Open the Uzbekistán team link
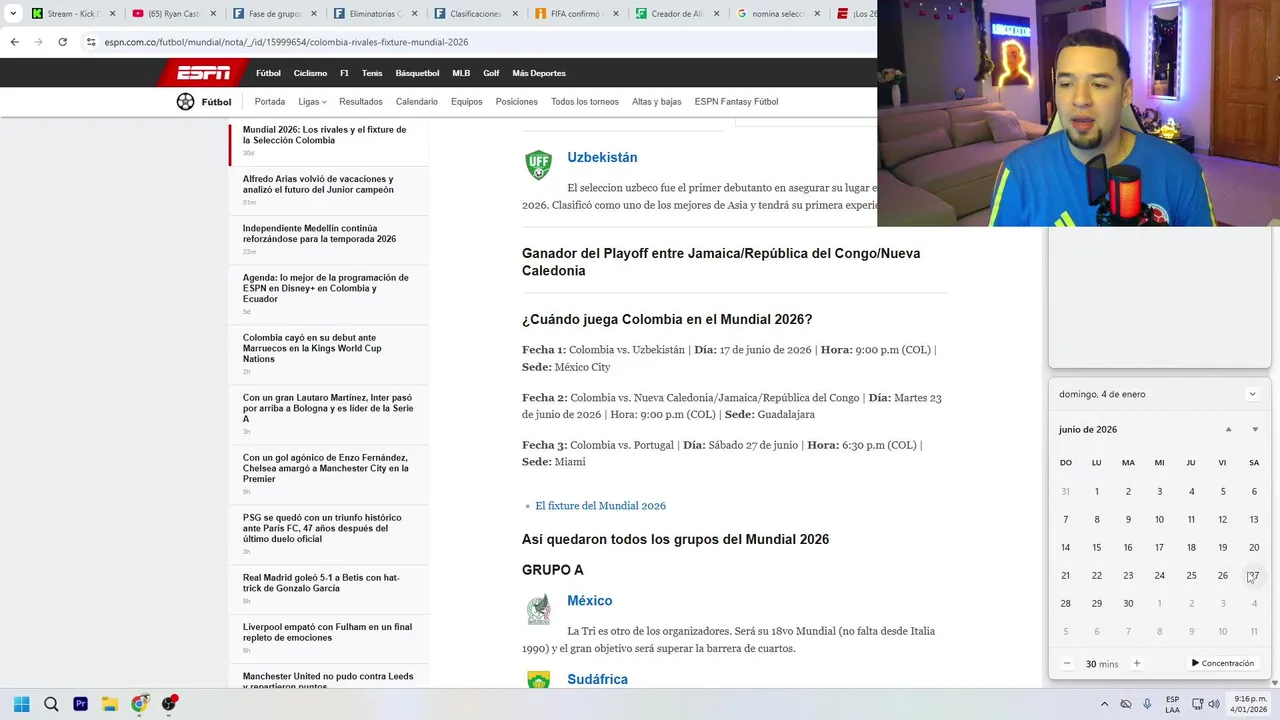Image resolution: width=1280 pixels, height=720 pixels. [602, 157]
